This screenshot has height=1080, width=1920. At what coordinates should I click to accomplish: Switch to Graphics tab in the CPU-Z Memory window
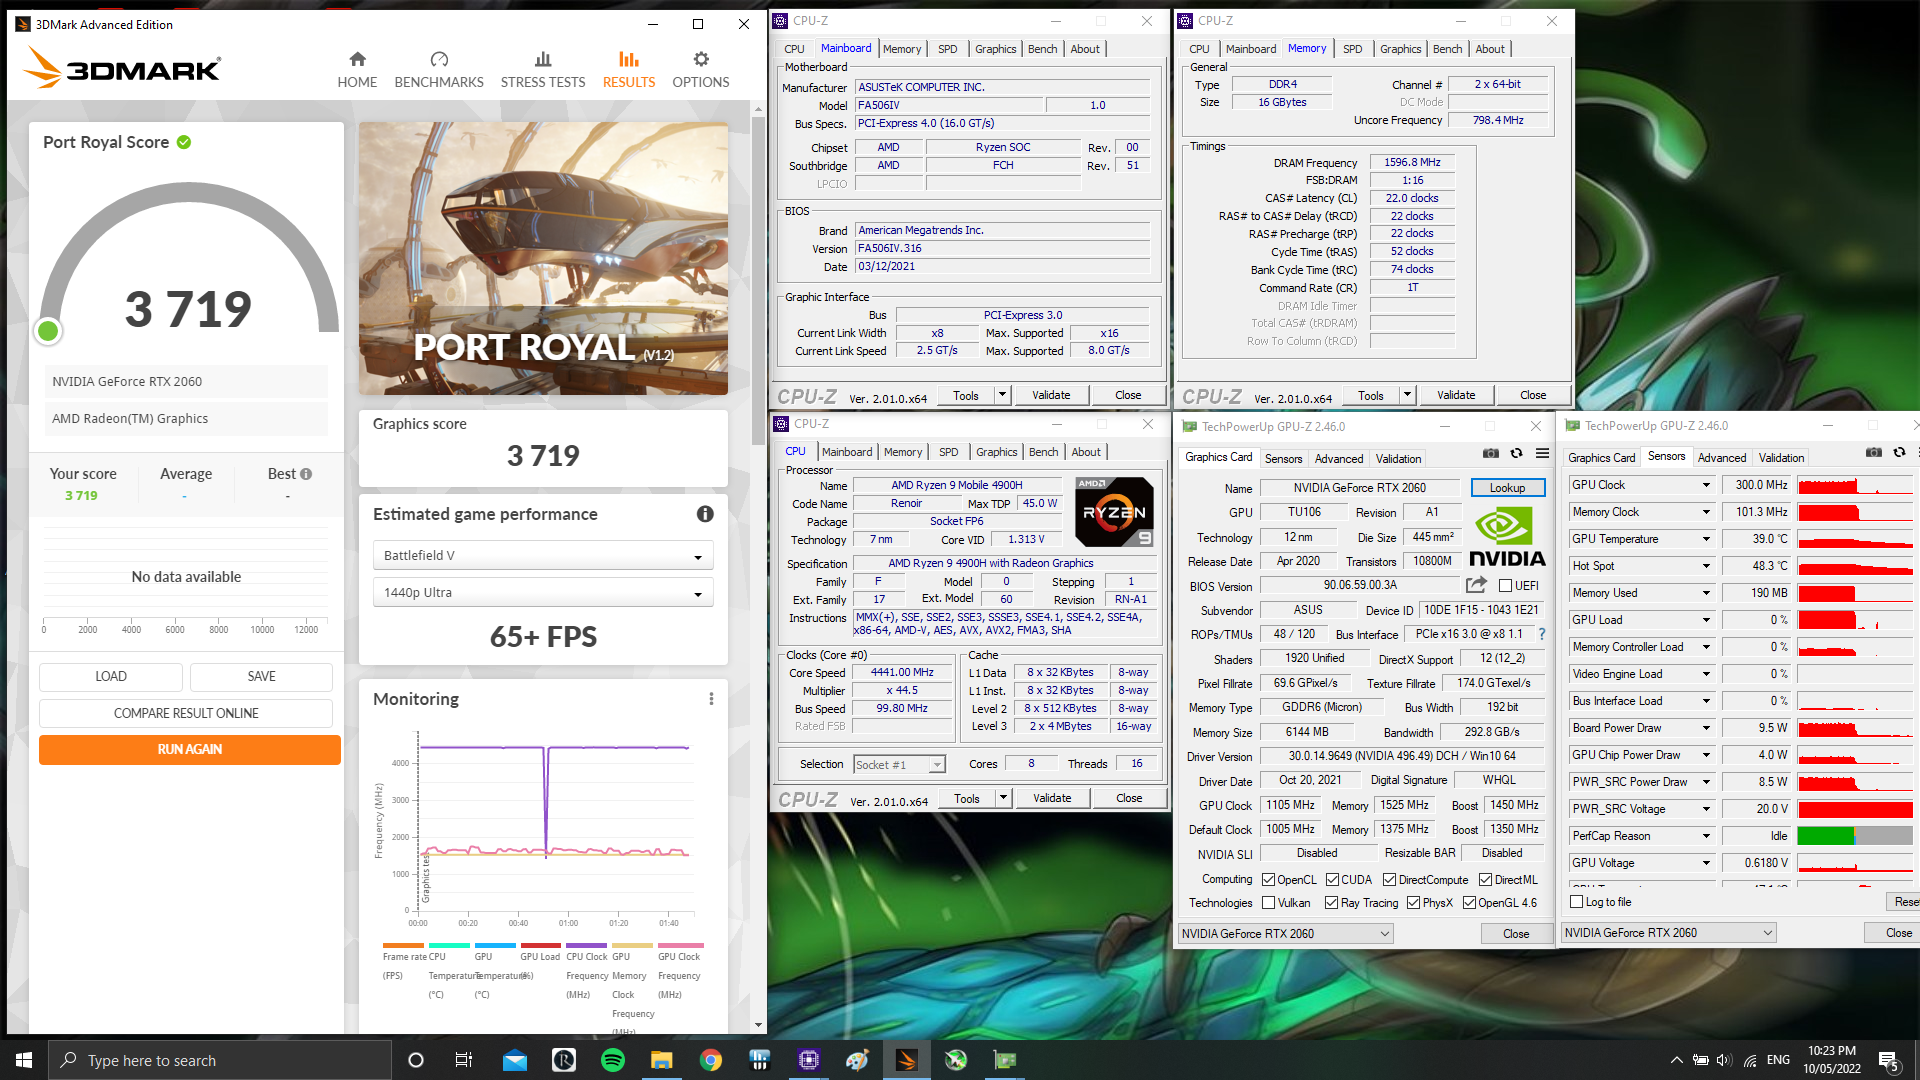click(x=1400, y=49)
